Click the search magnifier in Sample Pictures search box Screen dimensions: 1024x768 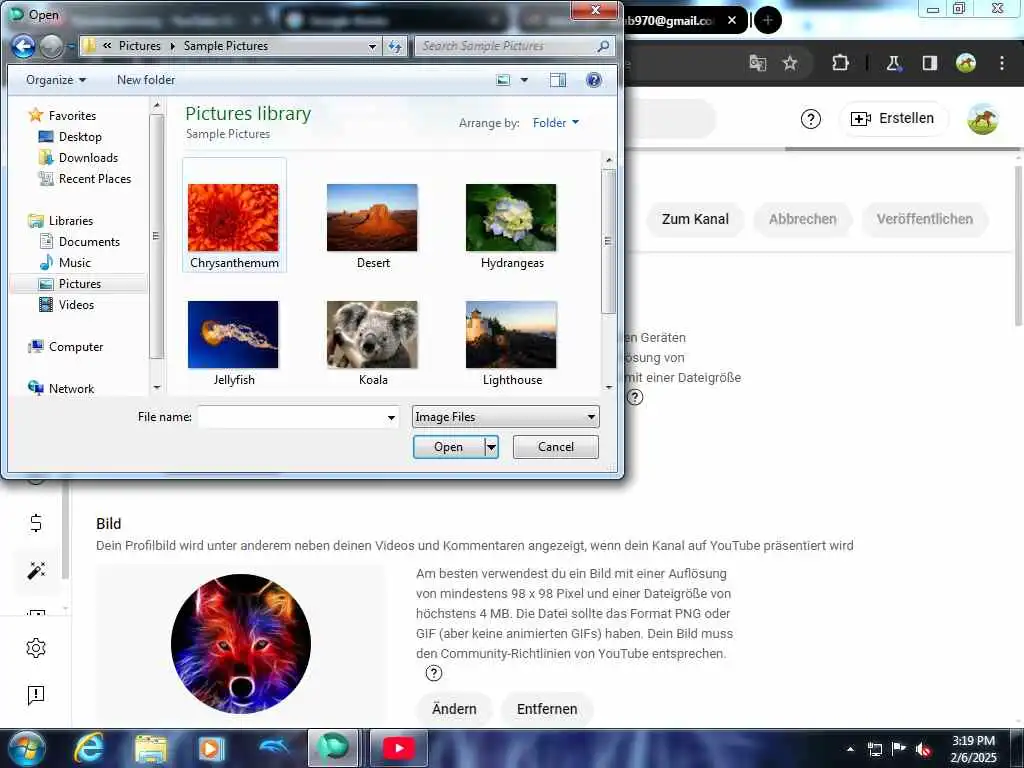pyautogui.click(x=603, y=46)
